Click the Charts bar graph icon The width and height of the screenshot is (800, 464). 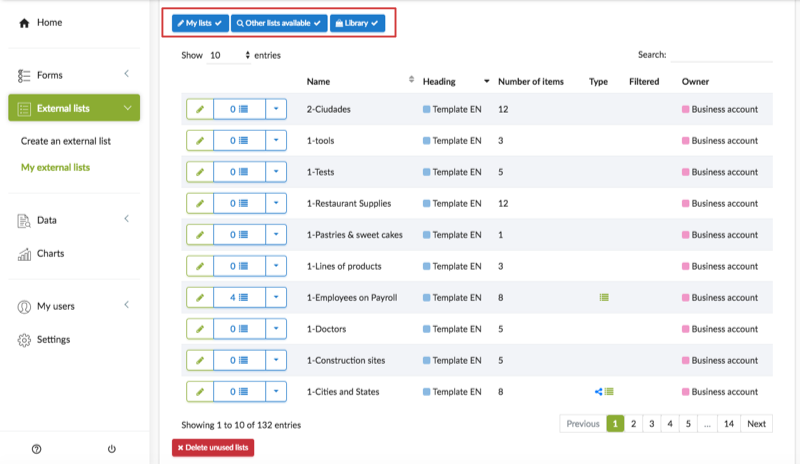pyautogui.click(x=24, y=254)
